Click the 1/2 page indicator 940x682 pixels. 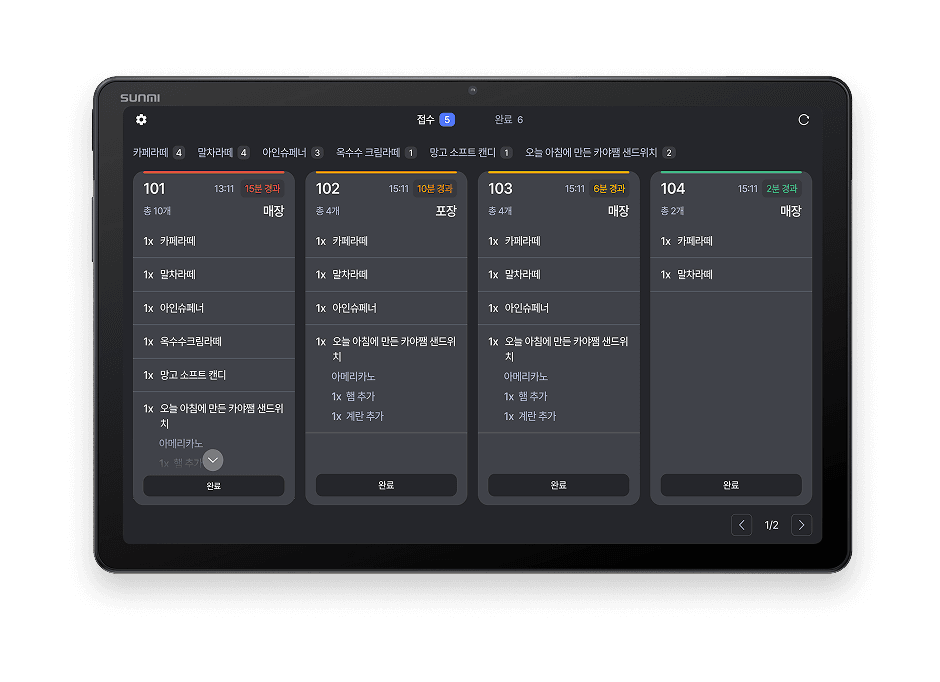pos(772,526)
